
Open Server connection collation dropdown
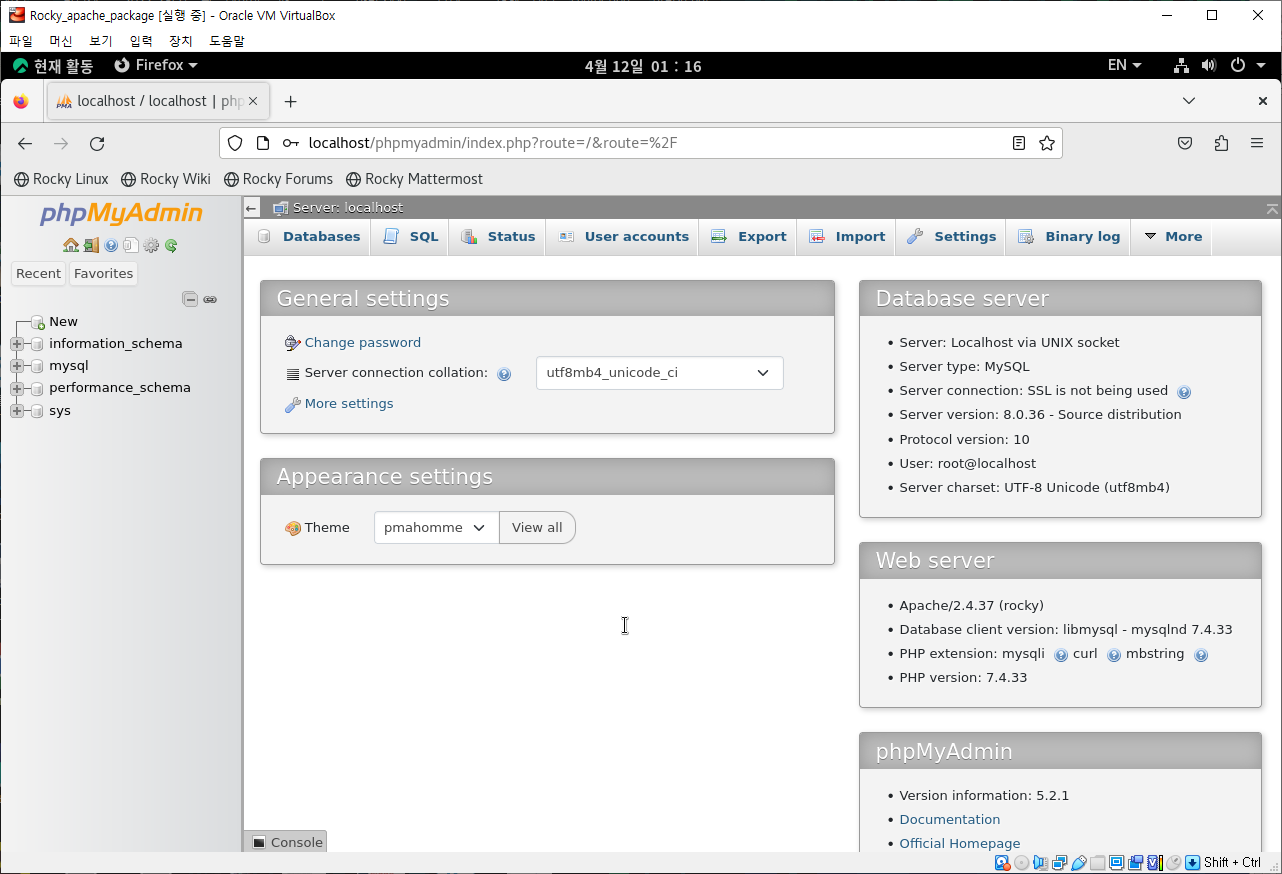point(660,373)
